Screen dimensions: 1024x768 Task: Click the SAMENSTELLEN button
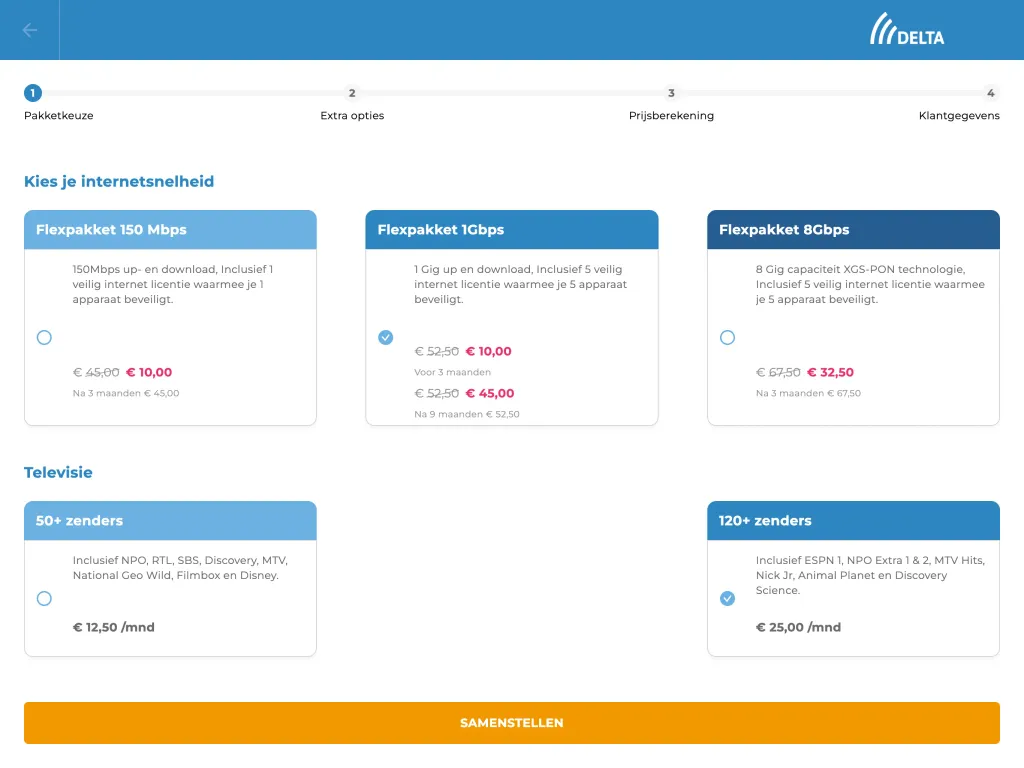click(511, 723)
